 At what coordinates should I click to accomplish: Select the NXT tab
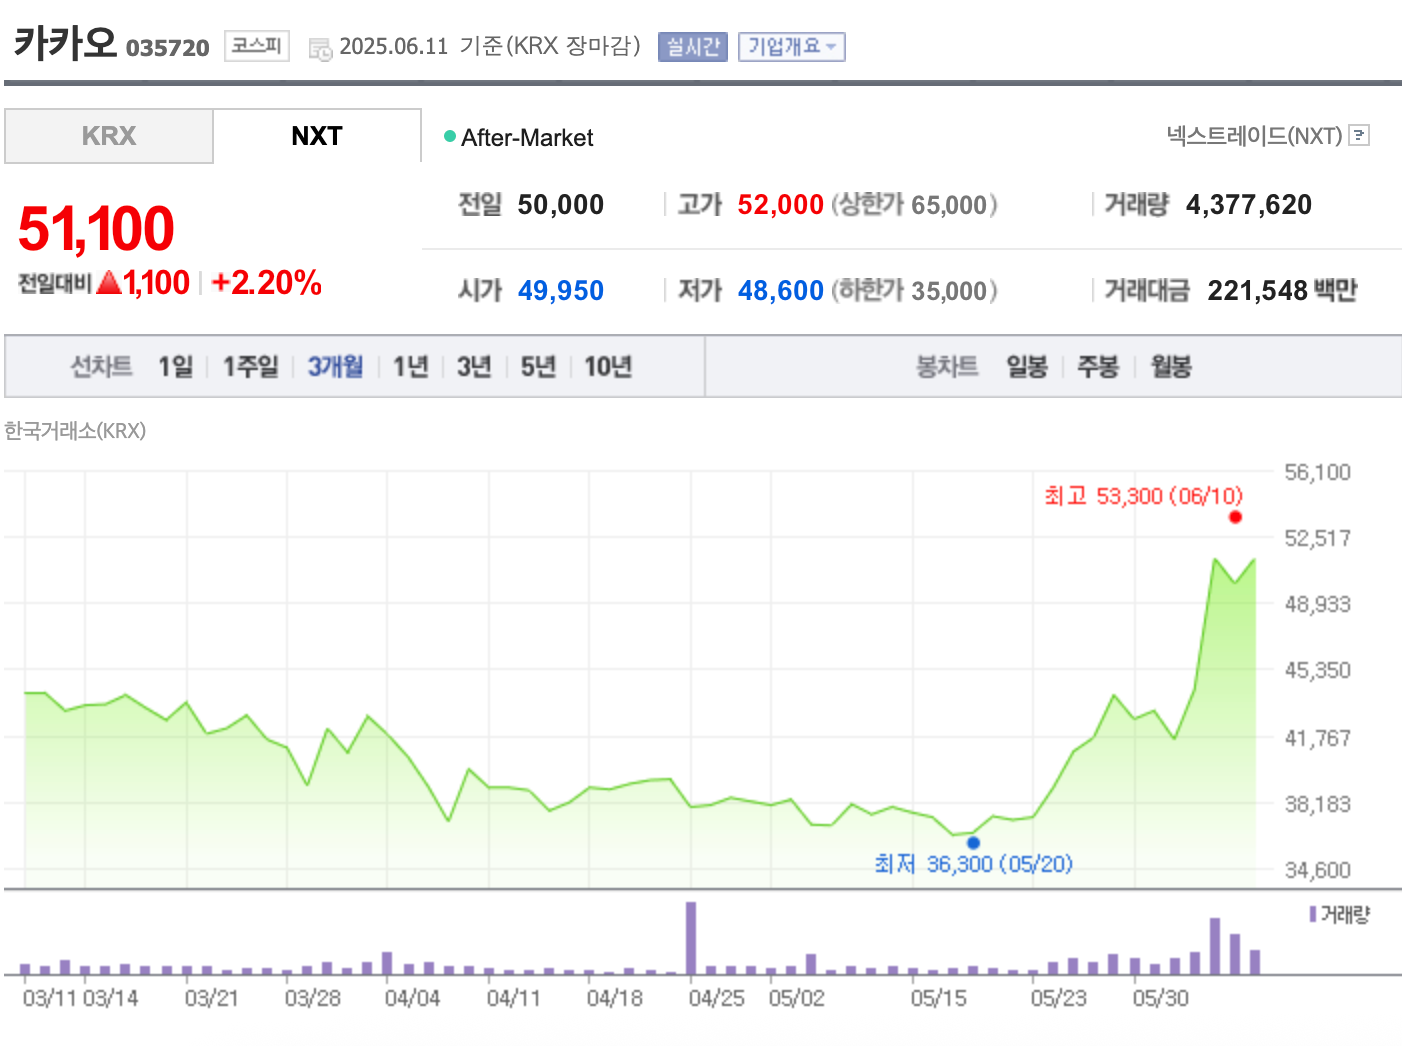tap(317, 136)
